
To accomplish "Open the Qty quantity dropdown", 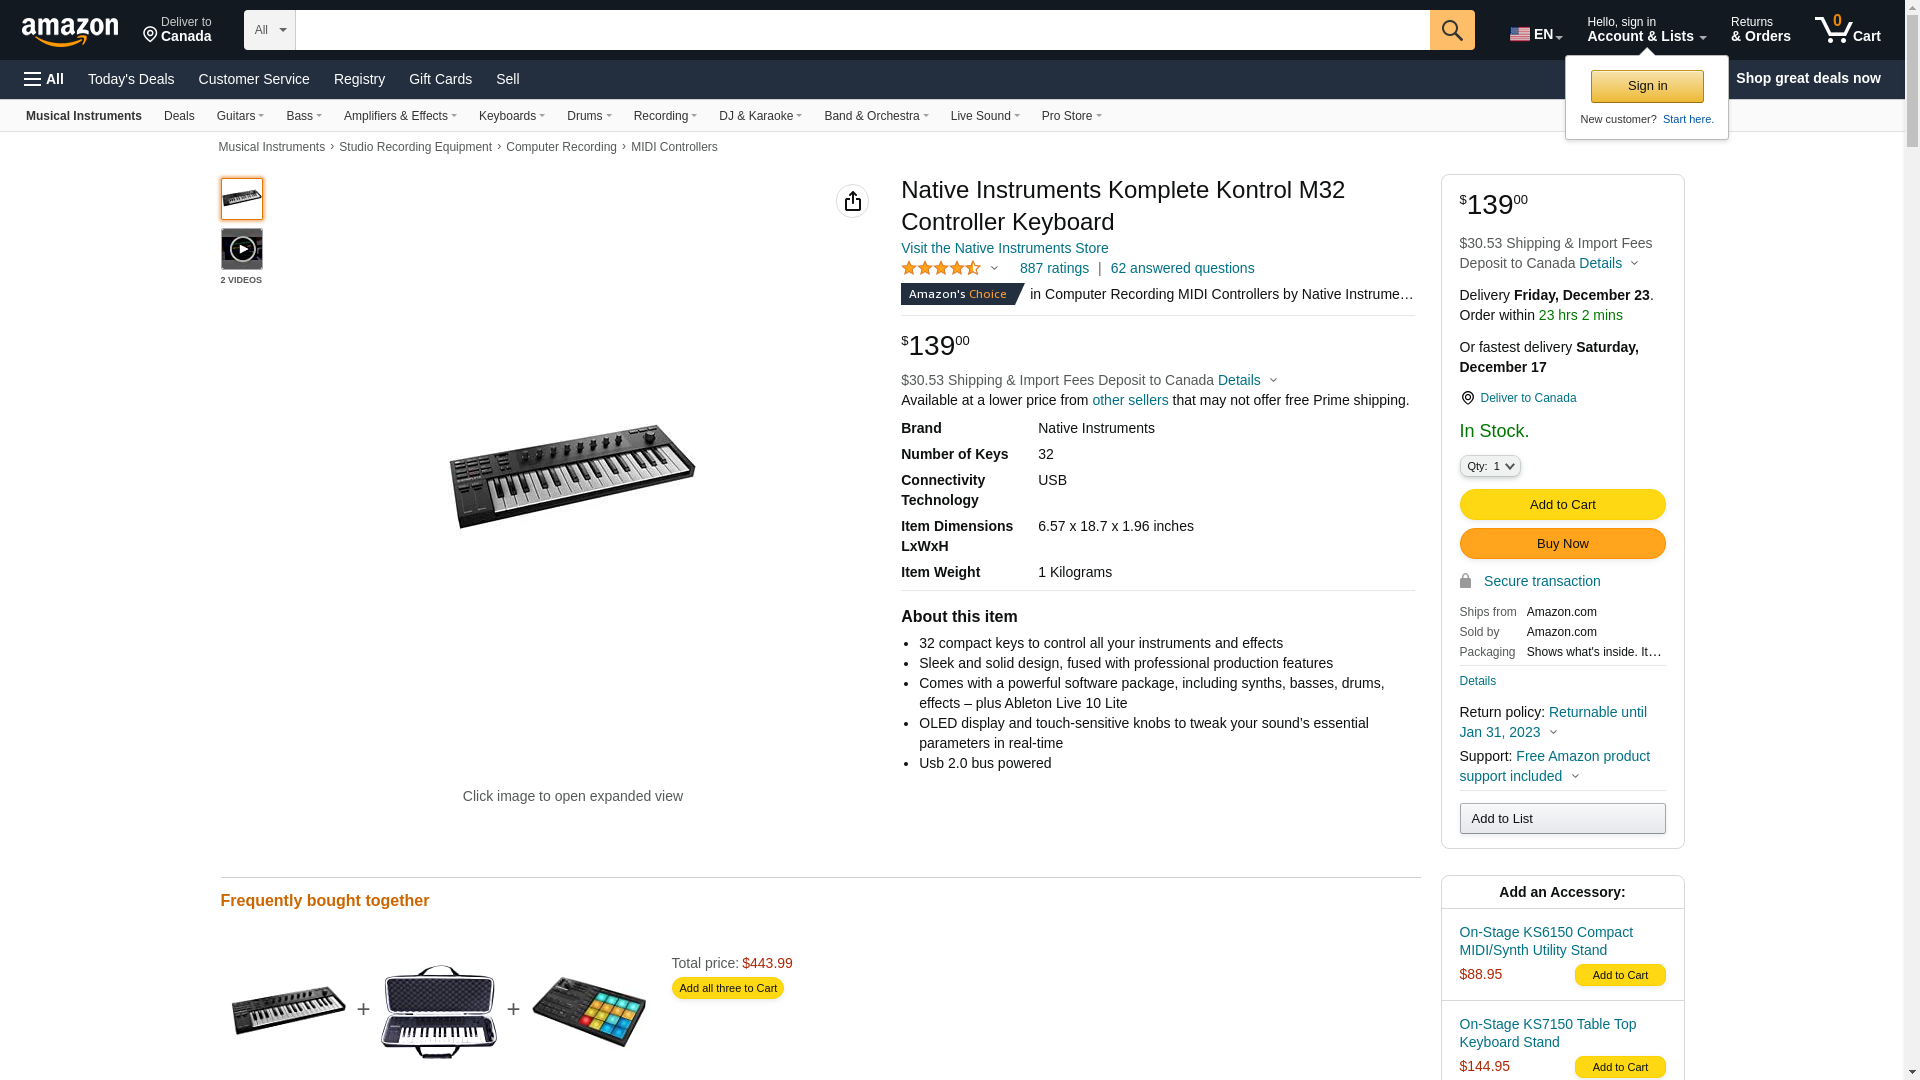I will 1489,466.
